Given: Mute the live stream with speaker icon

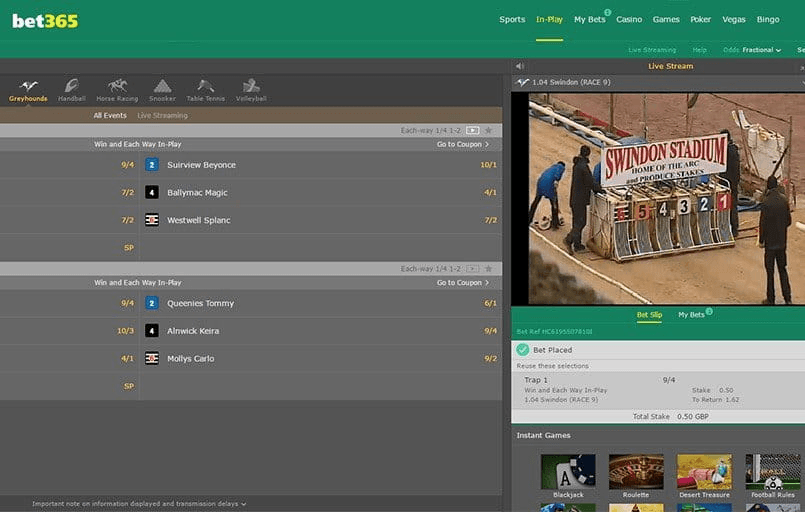Looking at the screenshot, I should tap(520, 66).
